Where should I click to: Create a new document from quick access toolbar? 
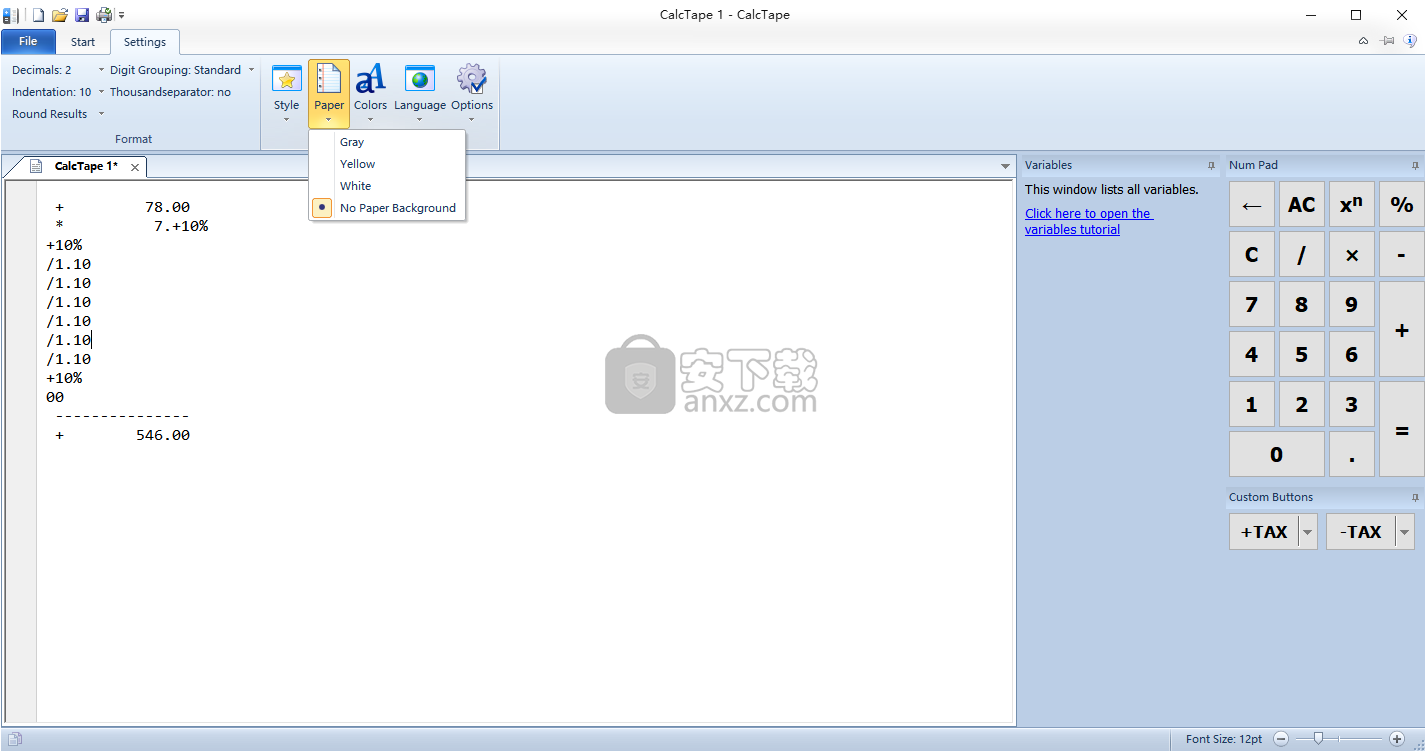pos(38,15)
